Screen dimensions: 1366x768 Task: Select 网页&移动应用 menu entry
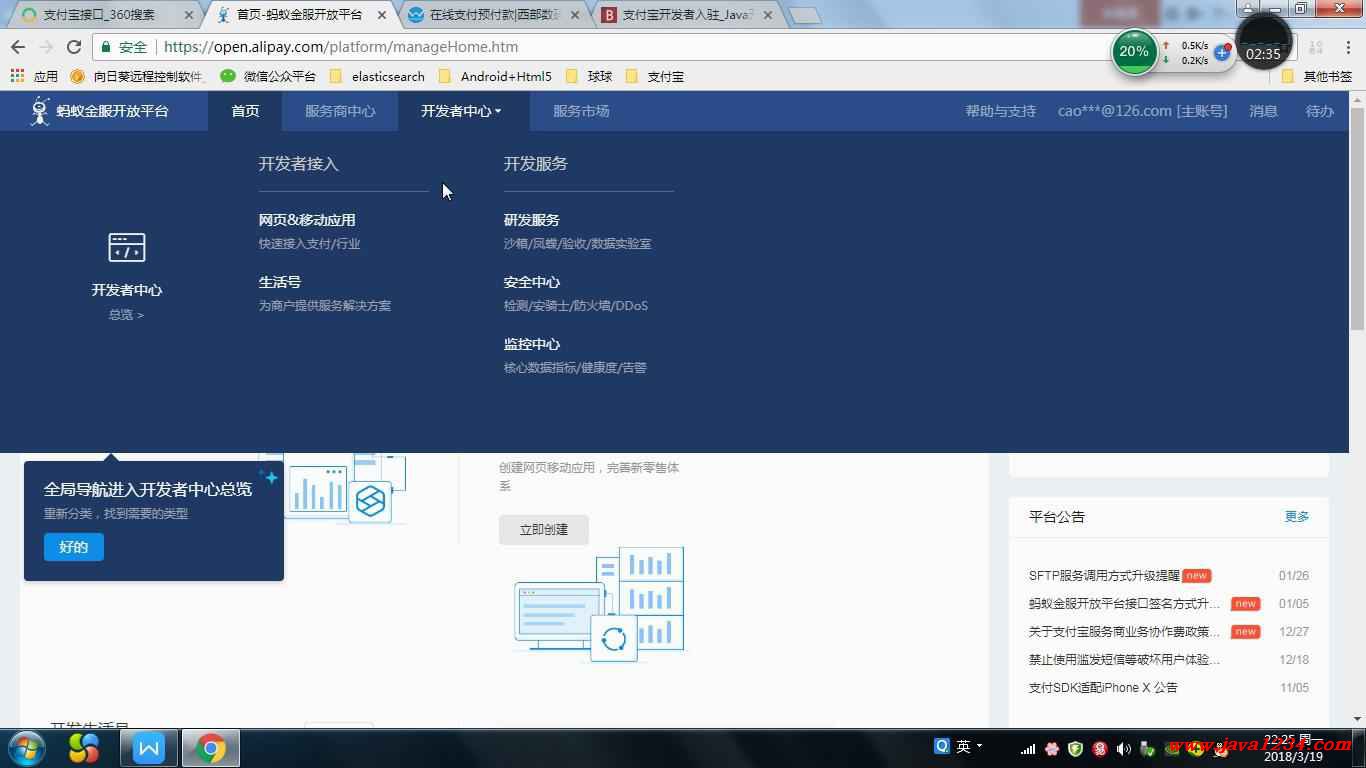pos(307,220)
